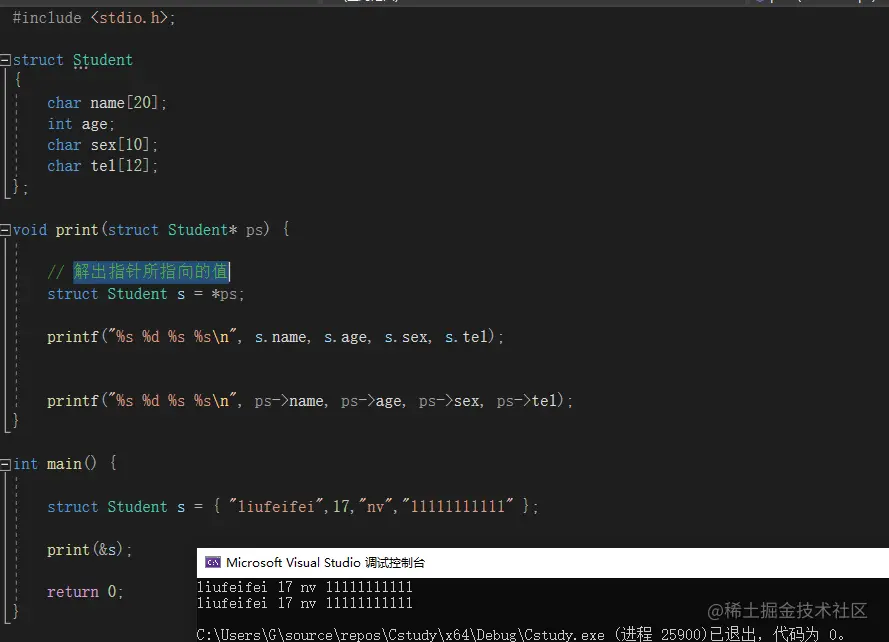Collapse the void print function block
This screenshot has height=642, width=889.
coord(5,230)
